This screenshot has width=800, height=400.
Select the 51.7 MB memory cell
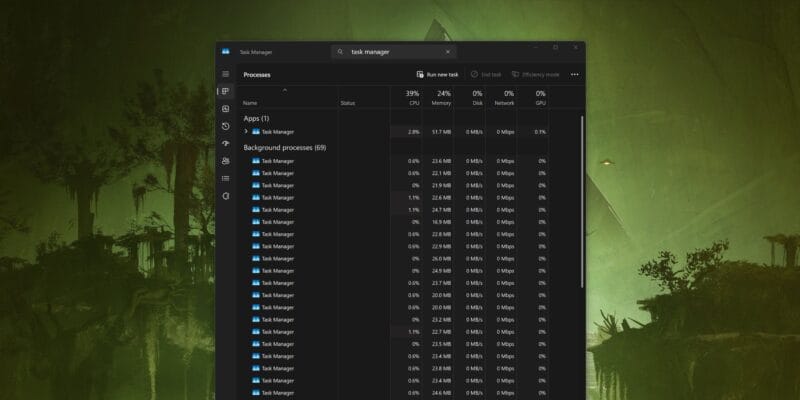(441, 132)
